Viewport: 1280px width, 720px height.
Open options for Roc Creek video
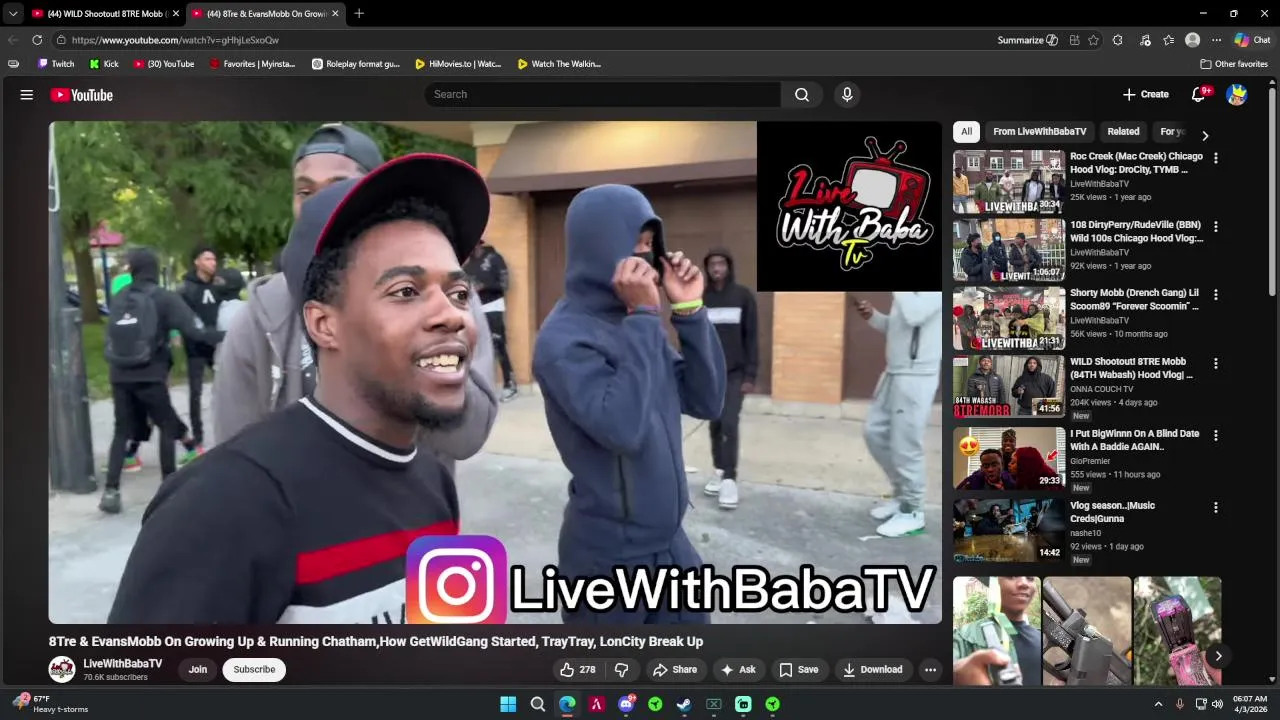pyautogui.click(x=1216, y=158)
